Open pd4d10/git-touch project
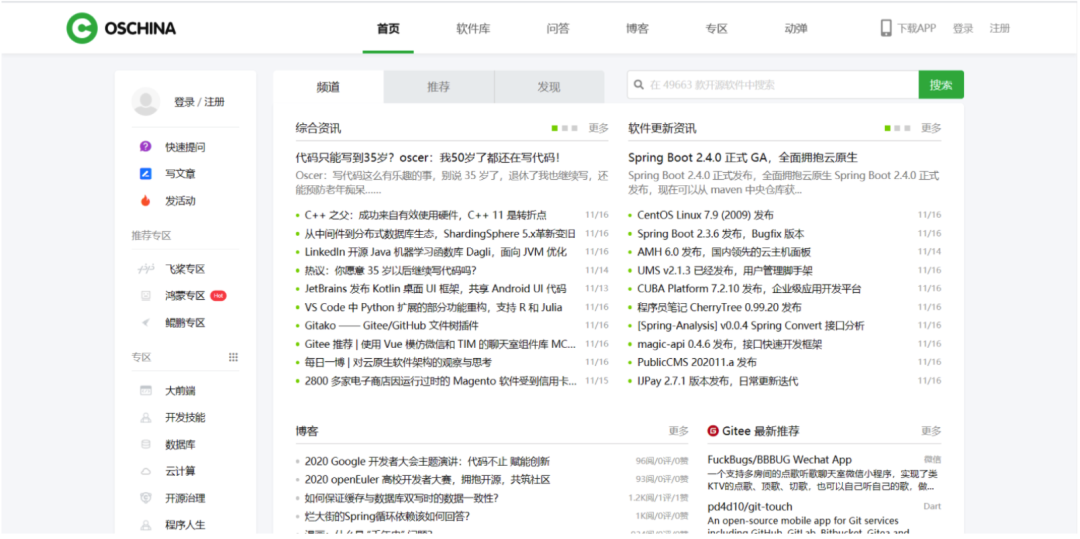The height and width of the screenshot is (539, 1080). 749,507
